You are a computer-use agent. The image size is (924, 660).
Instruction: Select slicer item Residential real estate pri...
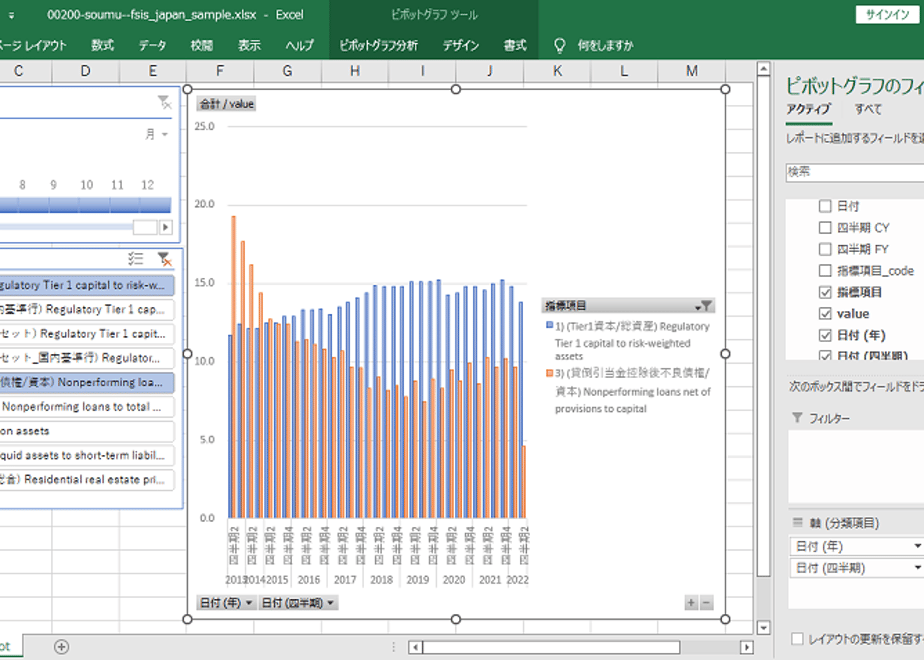(x=85, y=480)
